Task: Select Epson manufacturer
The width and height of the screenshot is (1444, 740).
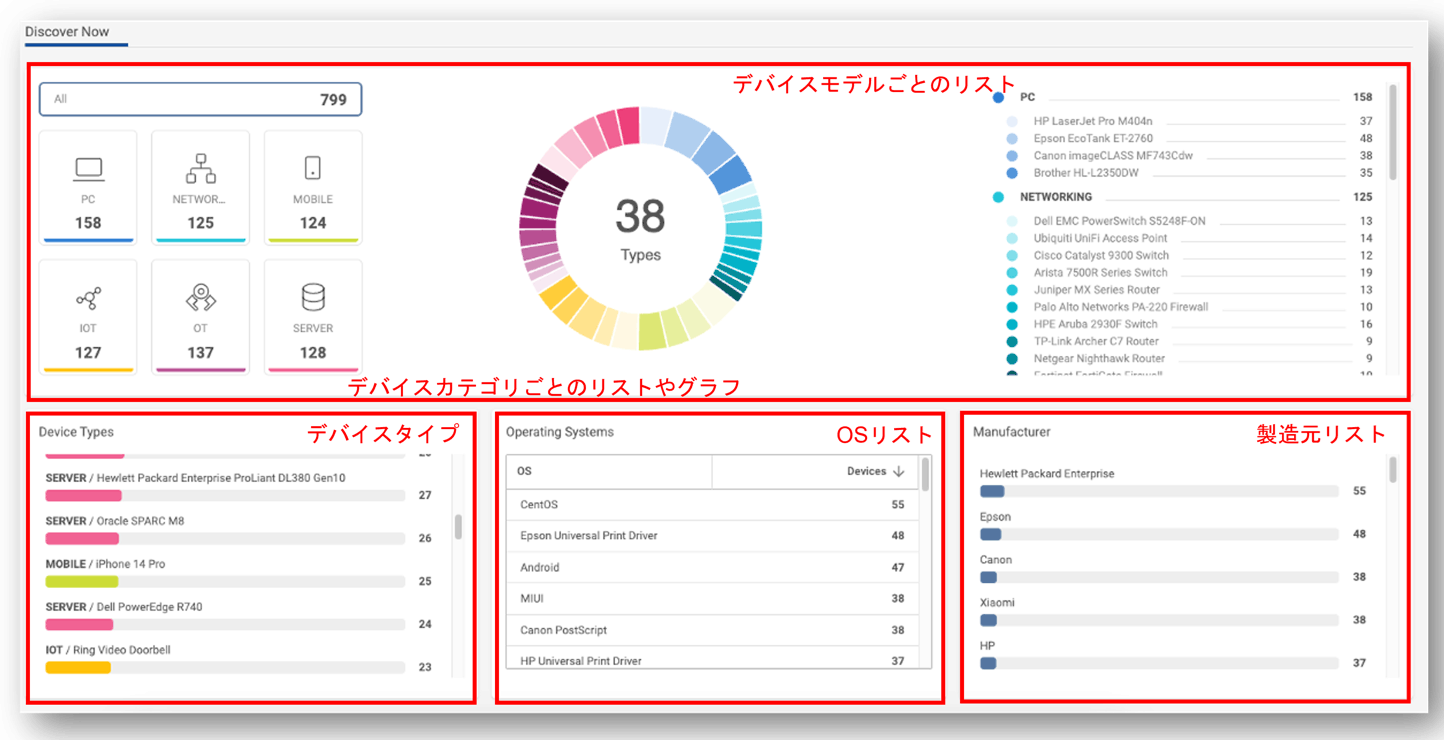Action: point(1173,525)
